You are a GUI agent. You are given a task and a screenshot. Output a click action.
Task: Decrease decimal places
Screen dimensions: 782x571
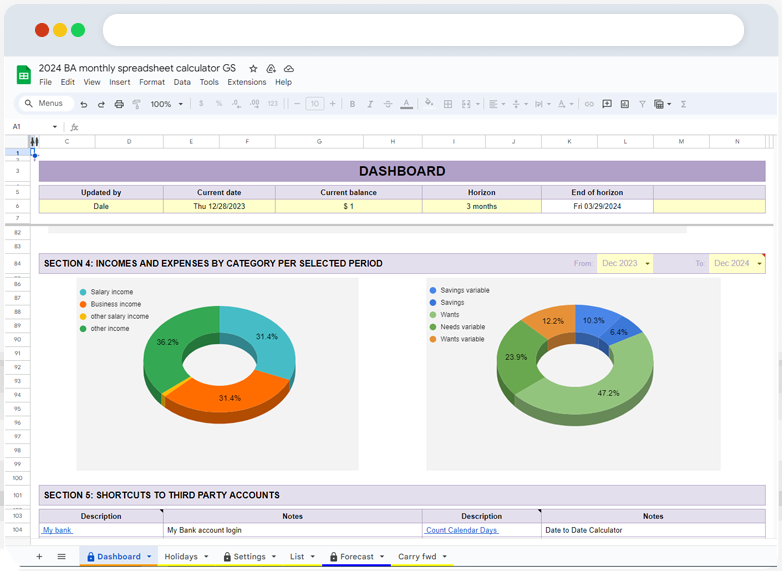[x=236, y=104]
